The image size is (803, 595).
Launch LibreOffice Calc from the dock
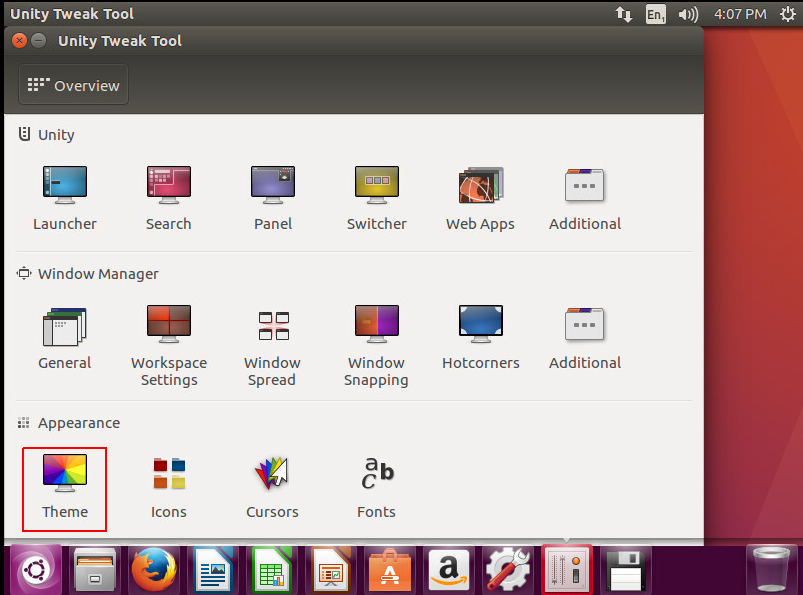[x=272, y=569]
